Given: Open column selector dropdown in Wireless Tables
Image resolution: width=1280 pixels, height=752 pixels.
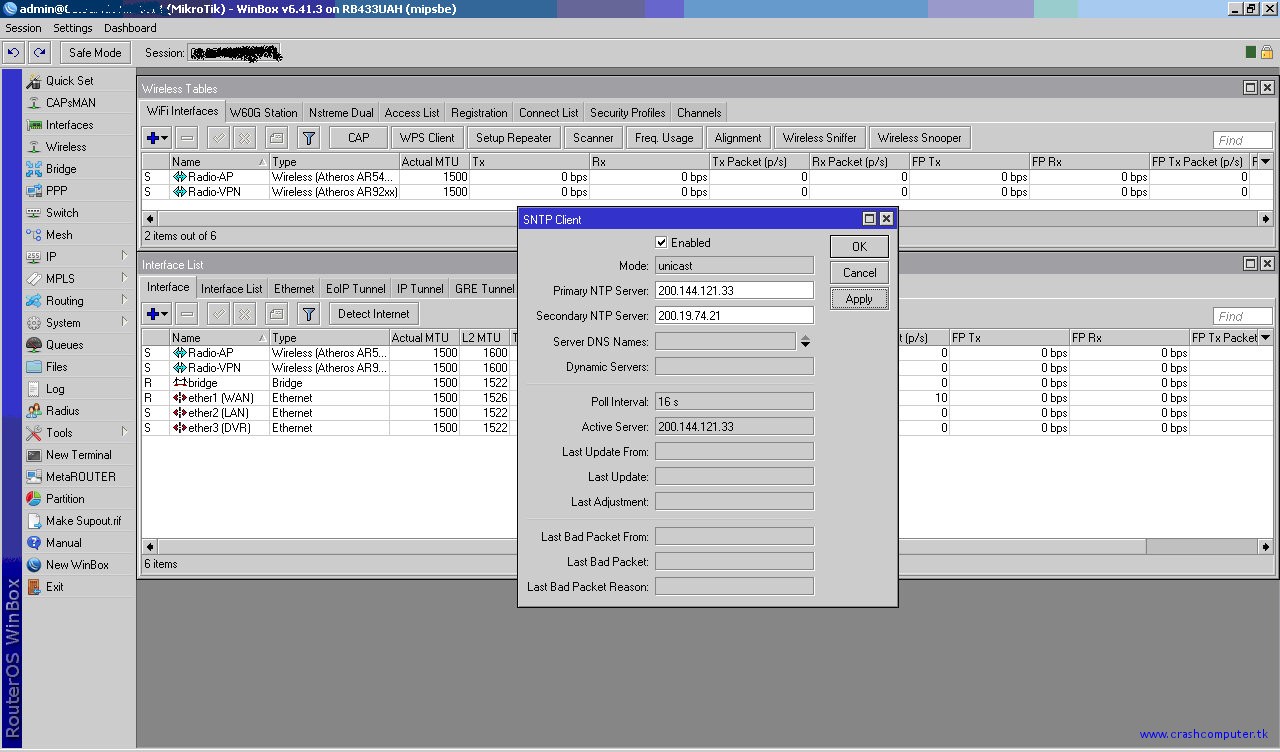Looking at the screenshot, I should point(1265,161).
